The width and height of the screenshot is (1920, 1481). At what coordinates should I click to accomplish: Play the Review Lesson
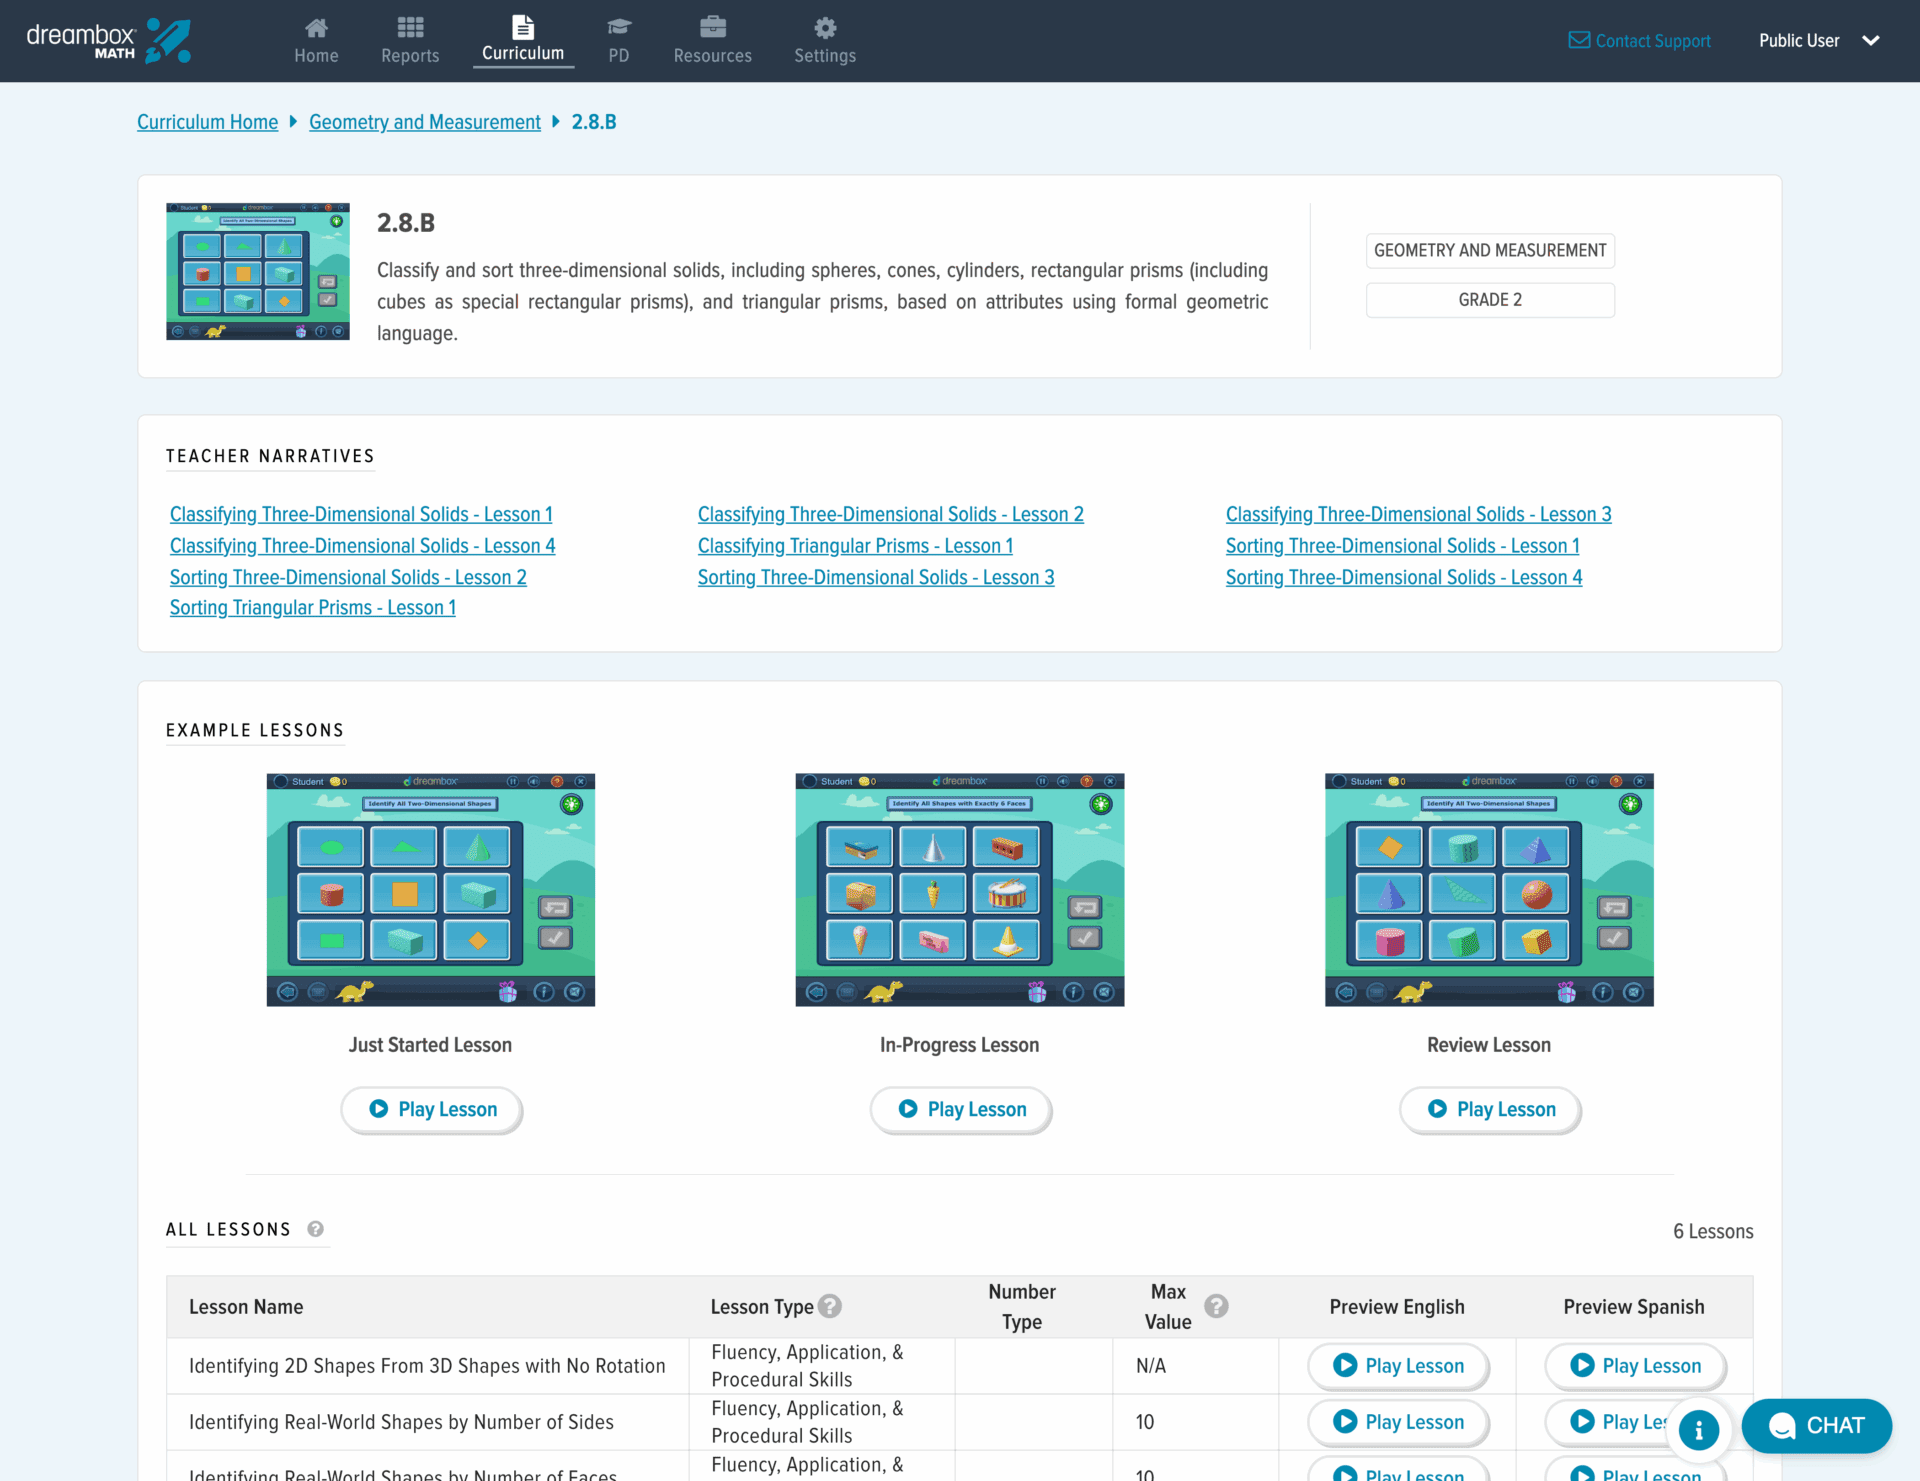(x=1490, y=1109)
